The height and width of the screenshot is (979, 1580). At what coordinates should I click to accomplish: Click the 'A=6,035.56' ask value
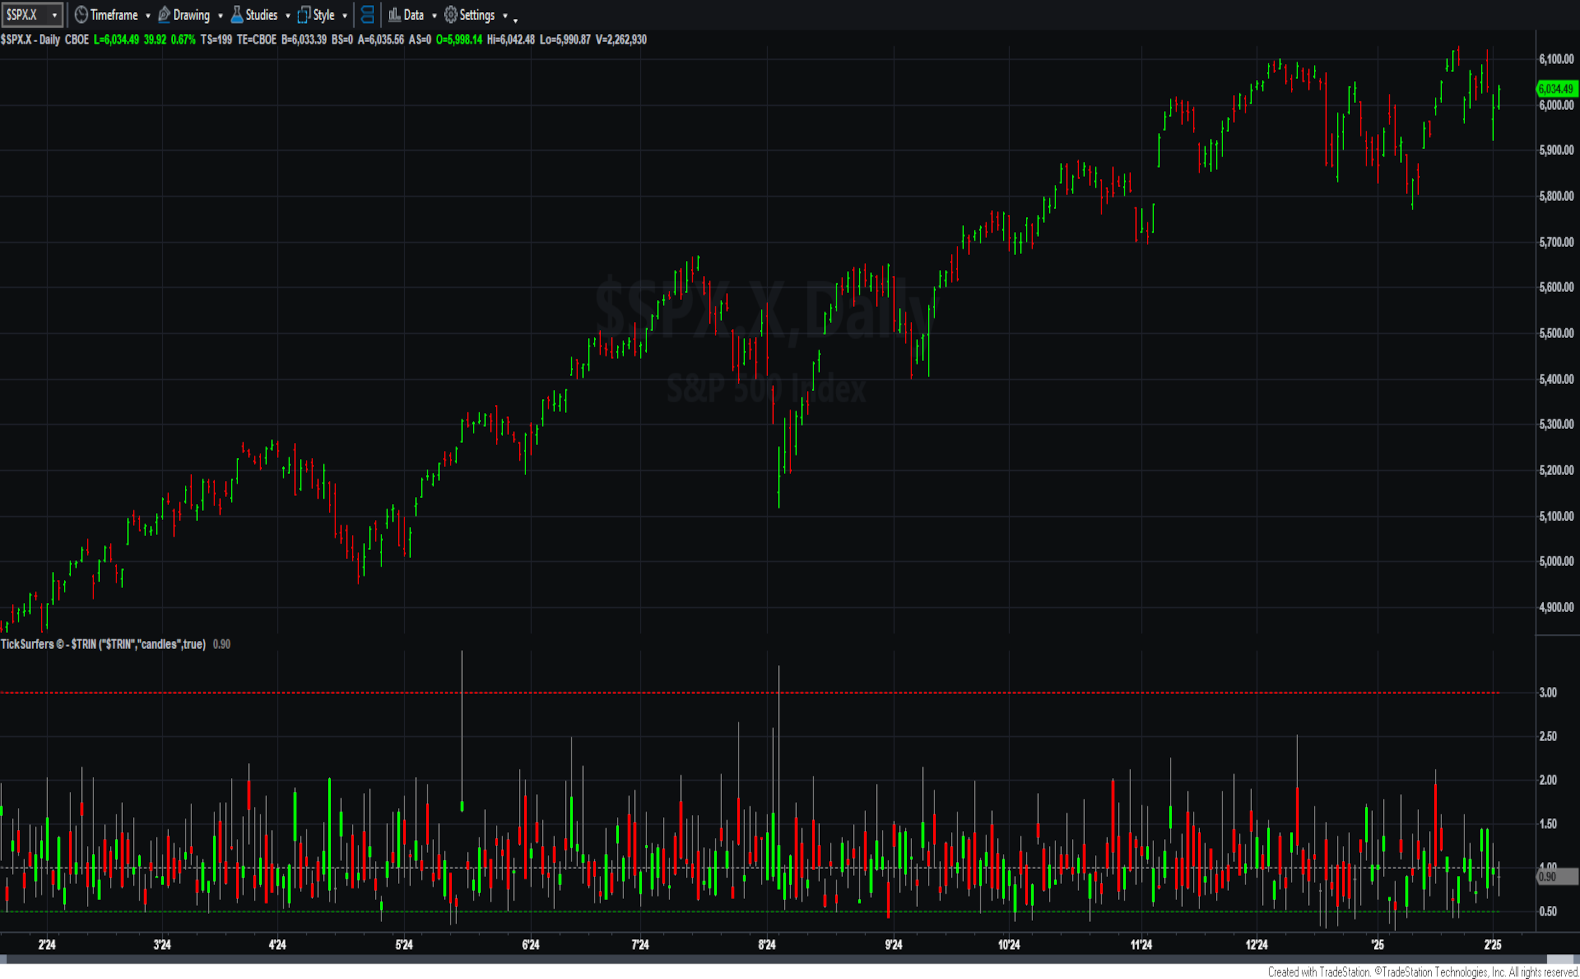pyautogui.click(x=381, y=40)
